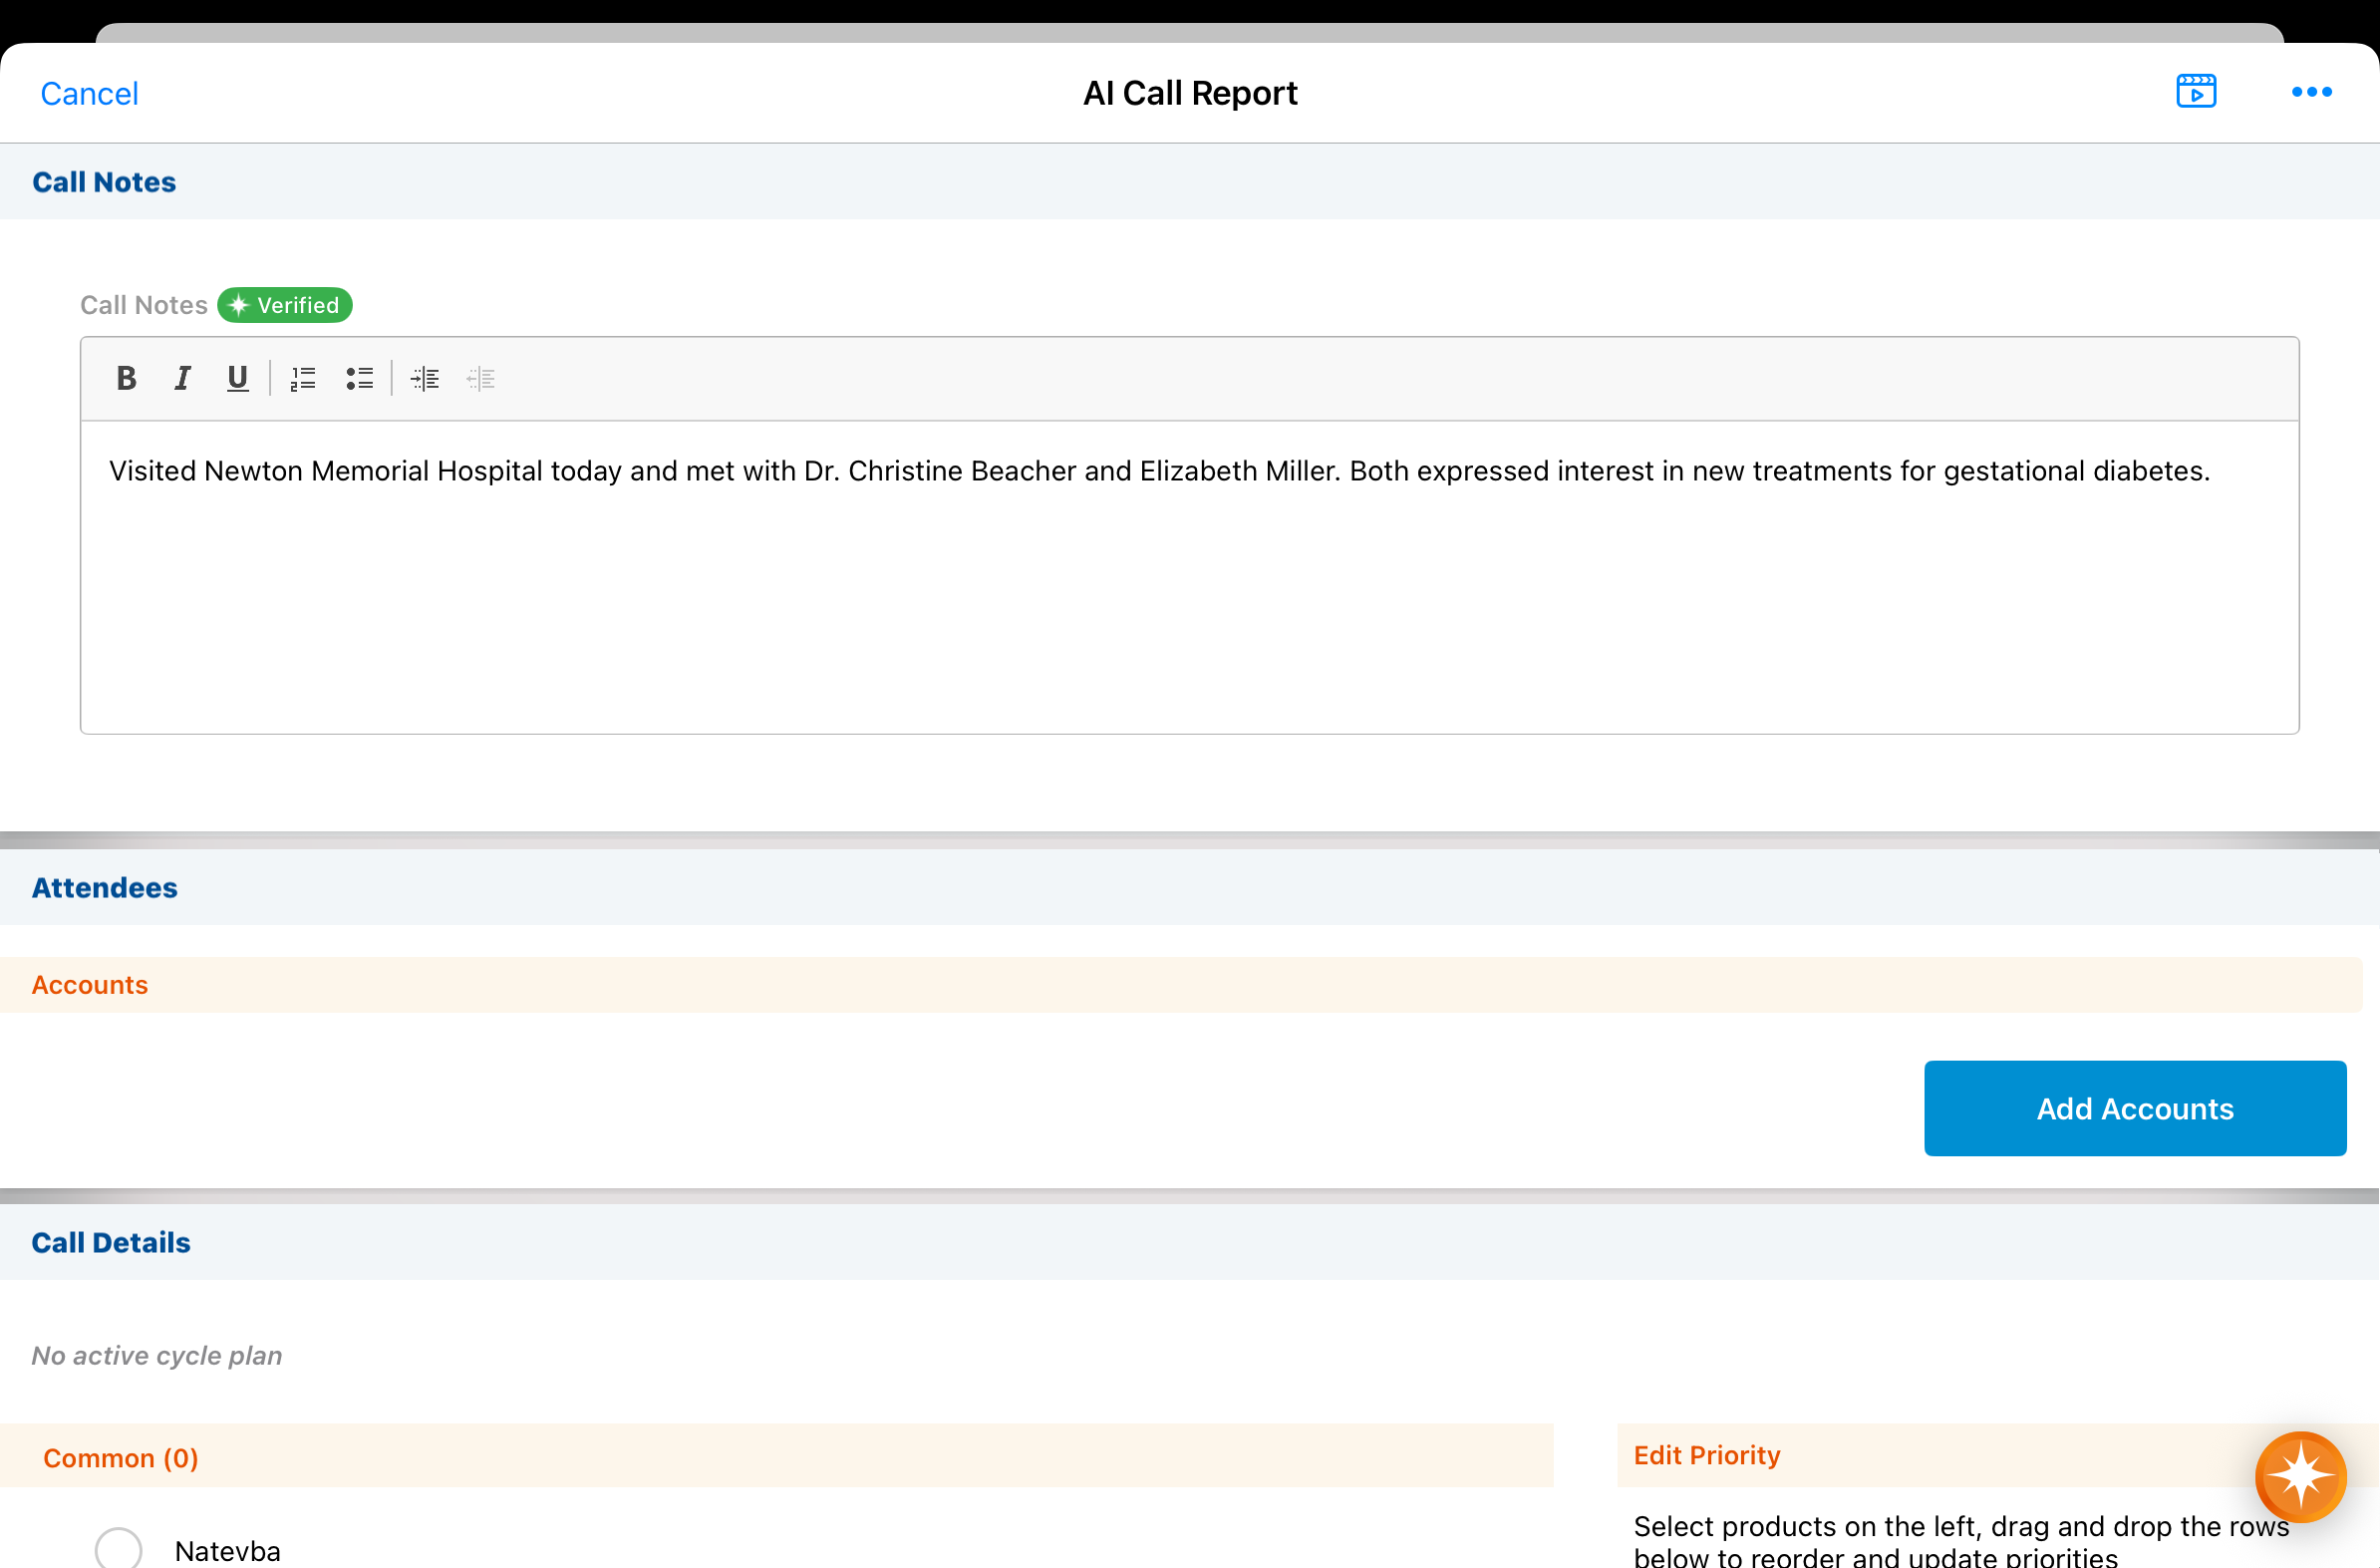Insert a bulleted list
This screenshot has width=2380, height=1568.
(359, 378)
